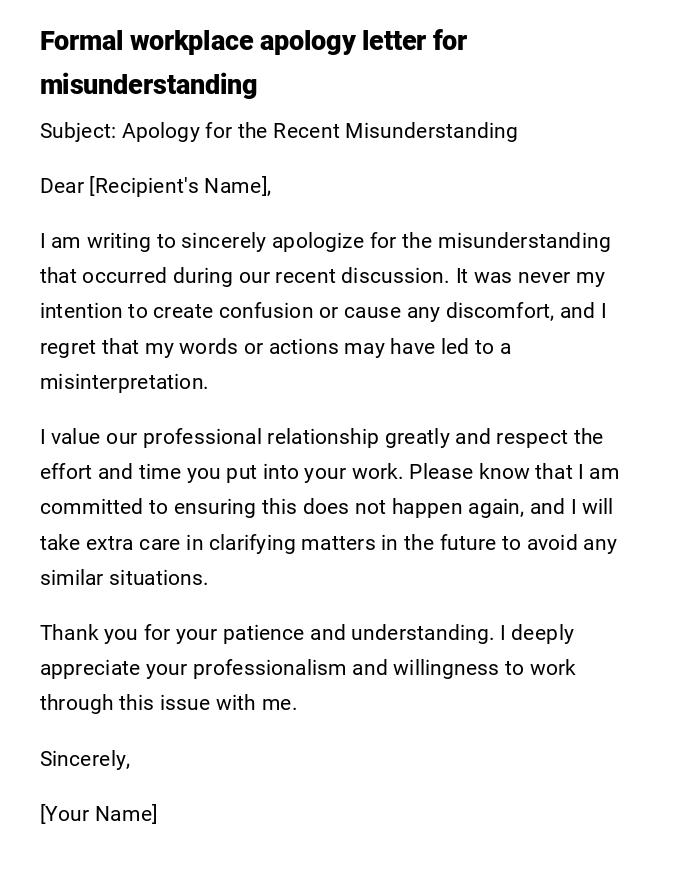Click the closing word 'Sincerely,'
This screenshot has width=700, height=876.
click(85, 759)
